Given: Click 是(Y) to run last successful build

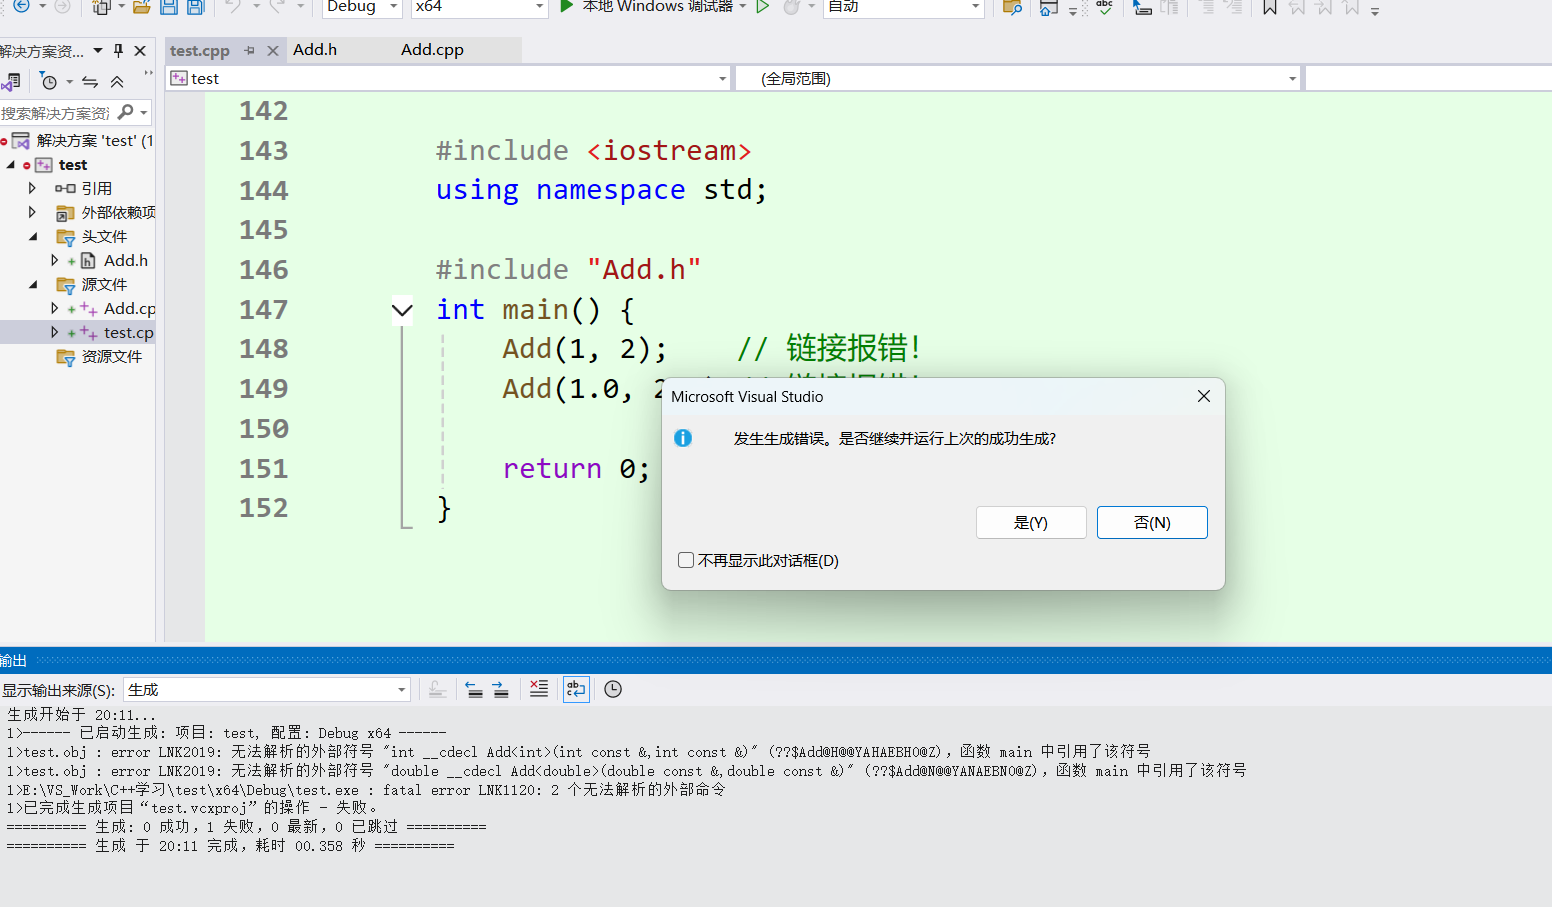Looking at the screenshot, I should coord(1031,522).
